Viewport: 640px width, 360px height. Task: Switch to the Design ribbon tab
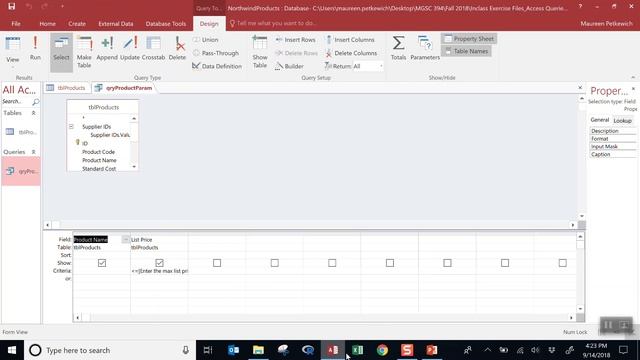pos(209,24)
